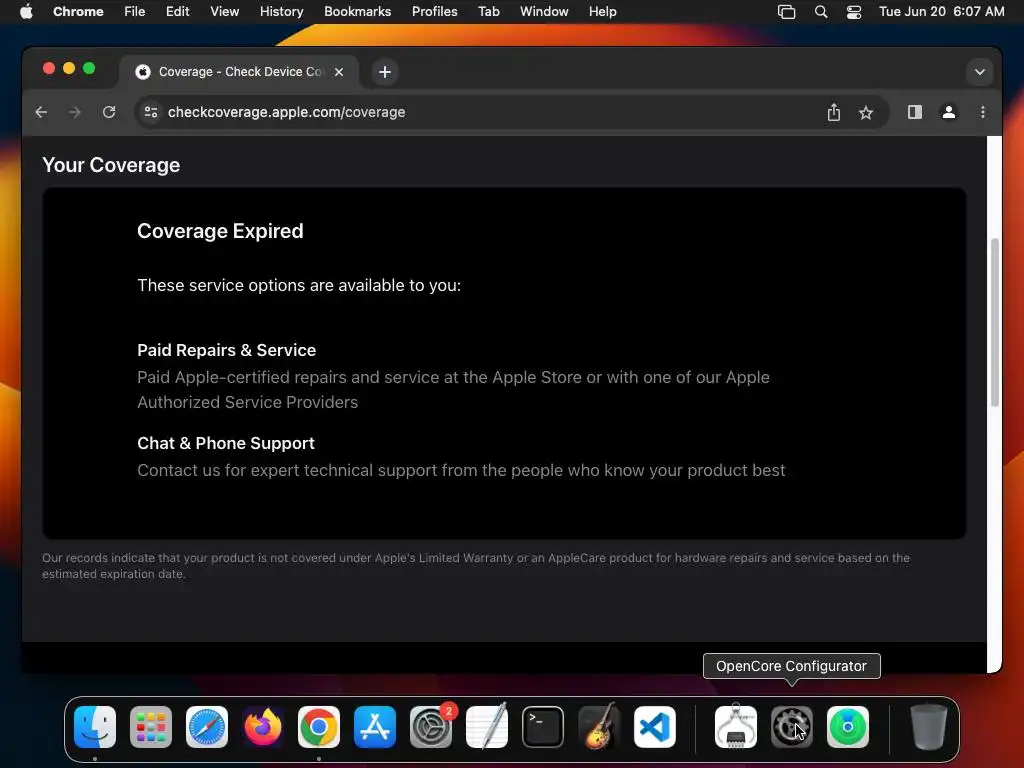The height and width of the screenshot is (768, 1024).
Task: View site information icon in address bar
Action: click(x=151, y=112)
